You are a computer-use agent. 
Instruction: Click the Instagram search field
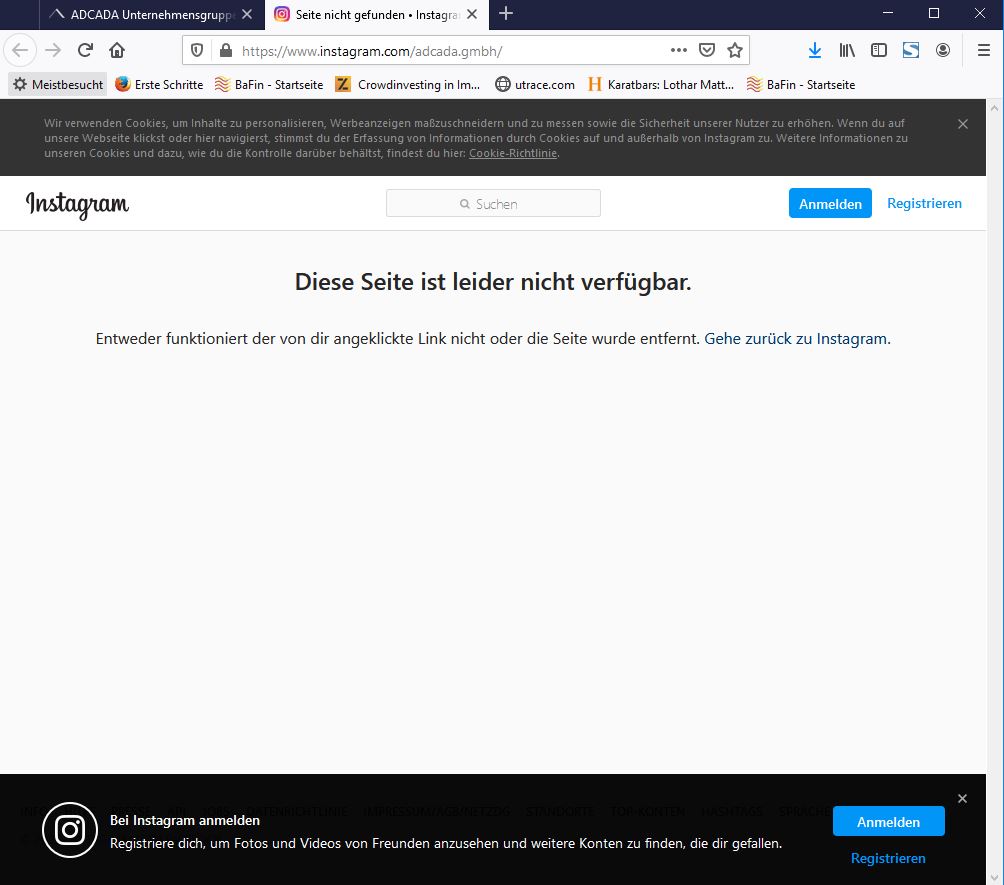(x=493, y=204)
